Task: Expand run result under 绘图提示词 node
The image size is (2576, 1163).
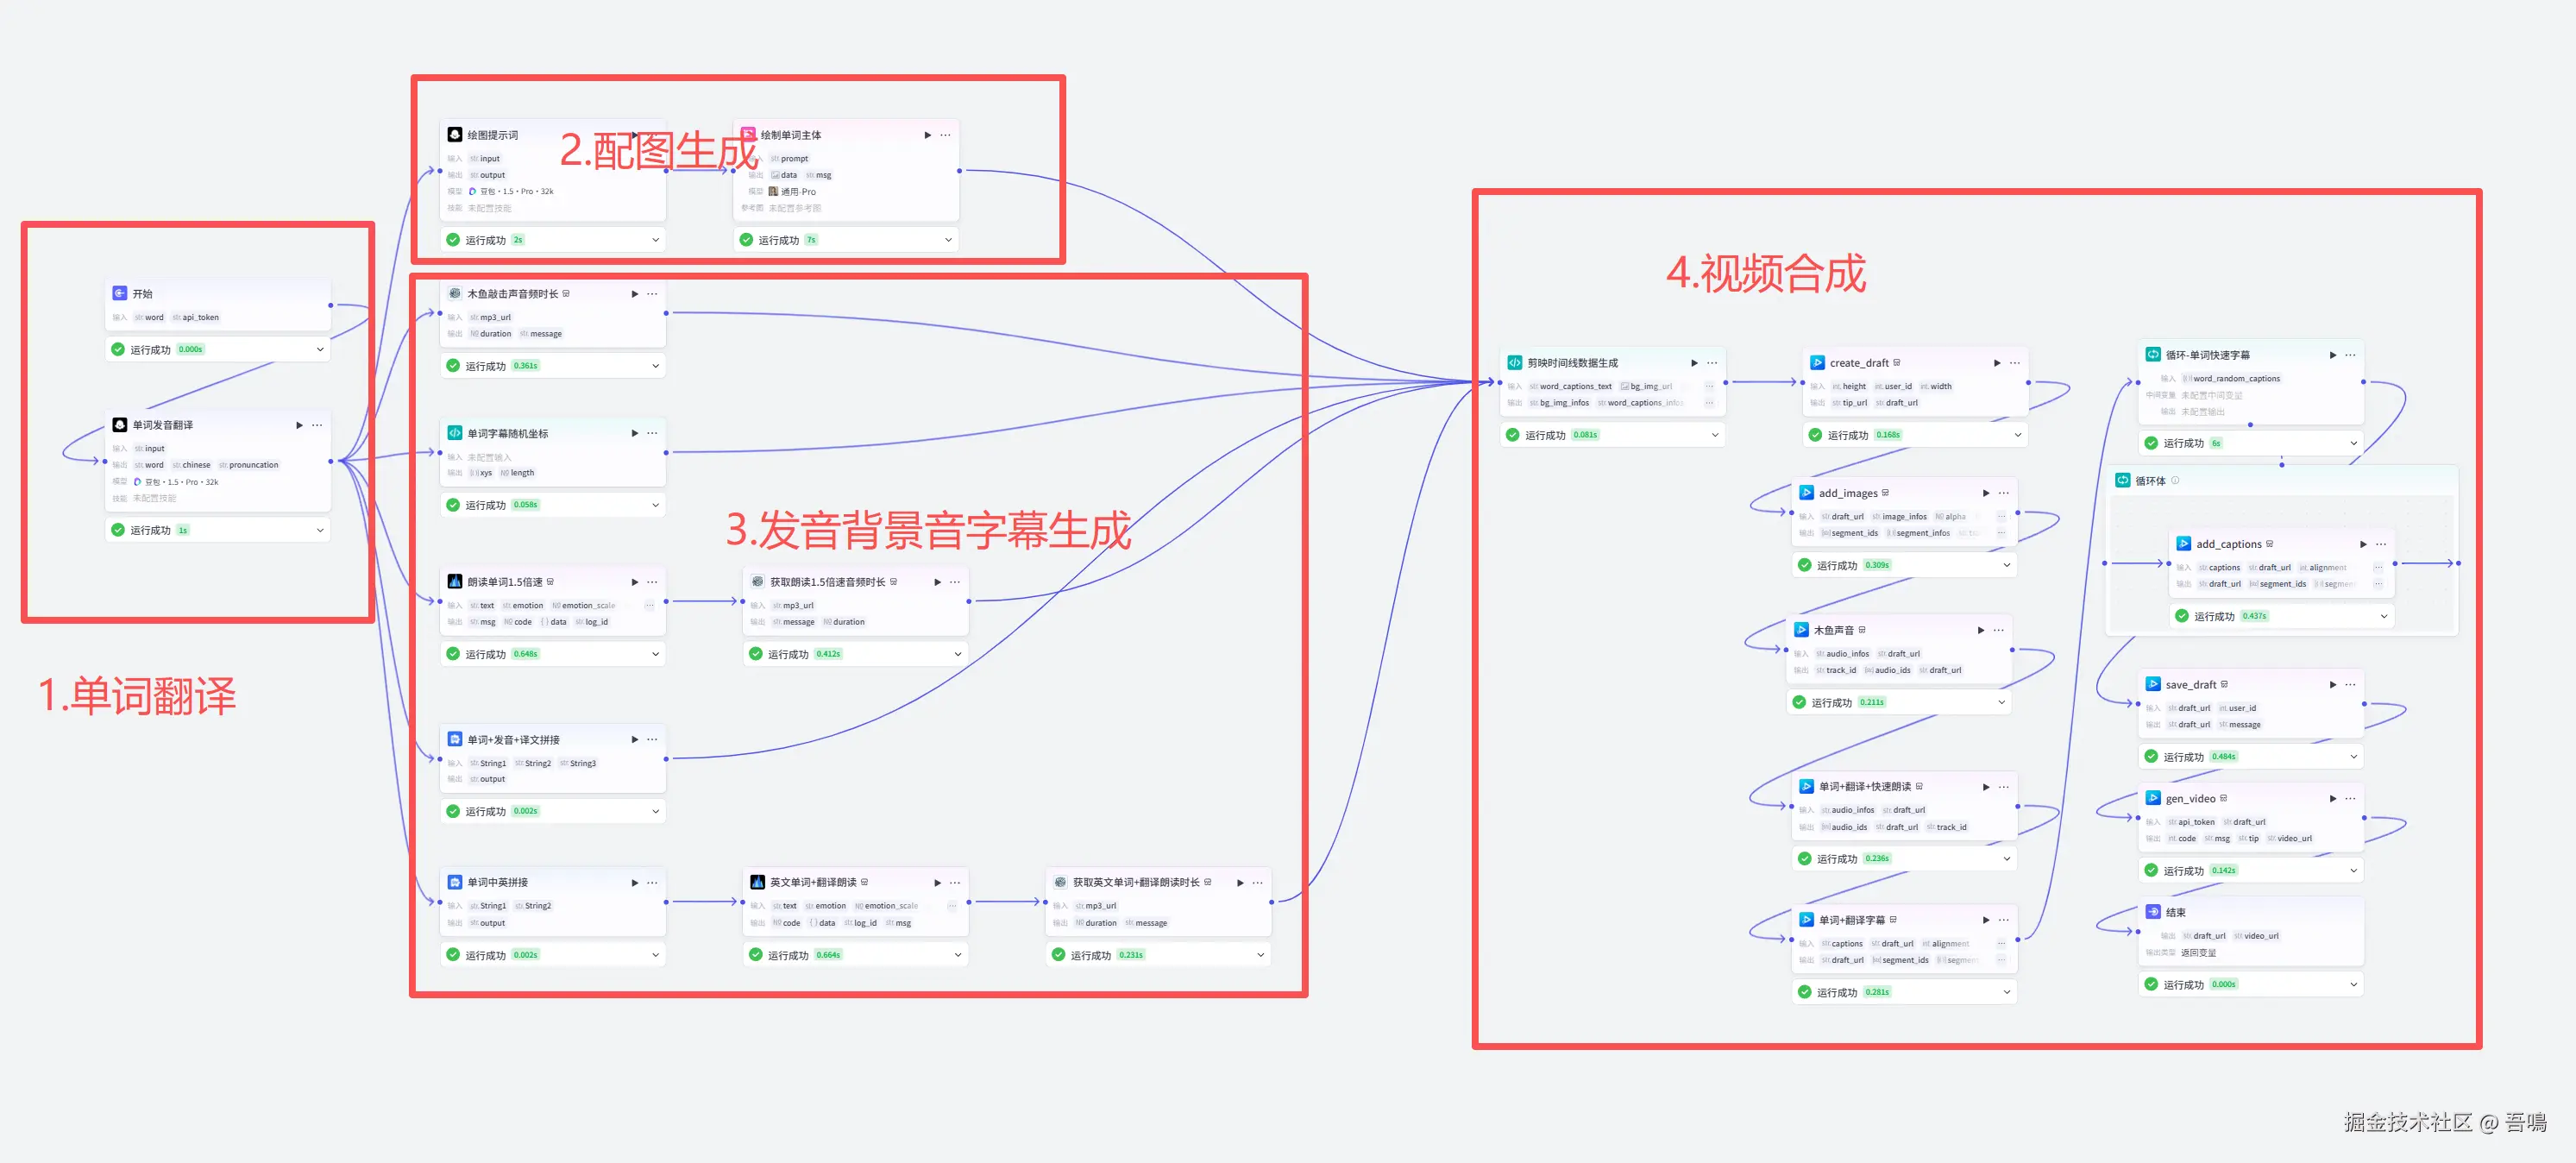Action: (655, 240)
